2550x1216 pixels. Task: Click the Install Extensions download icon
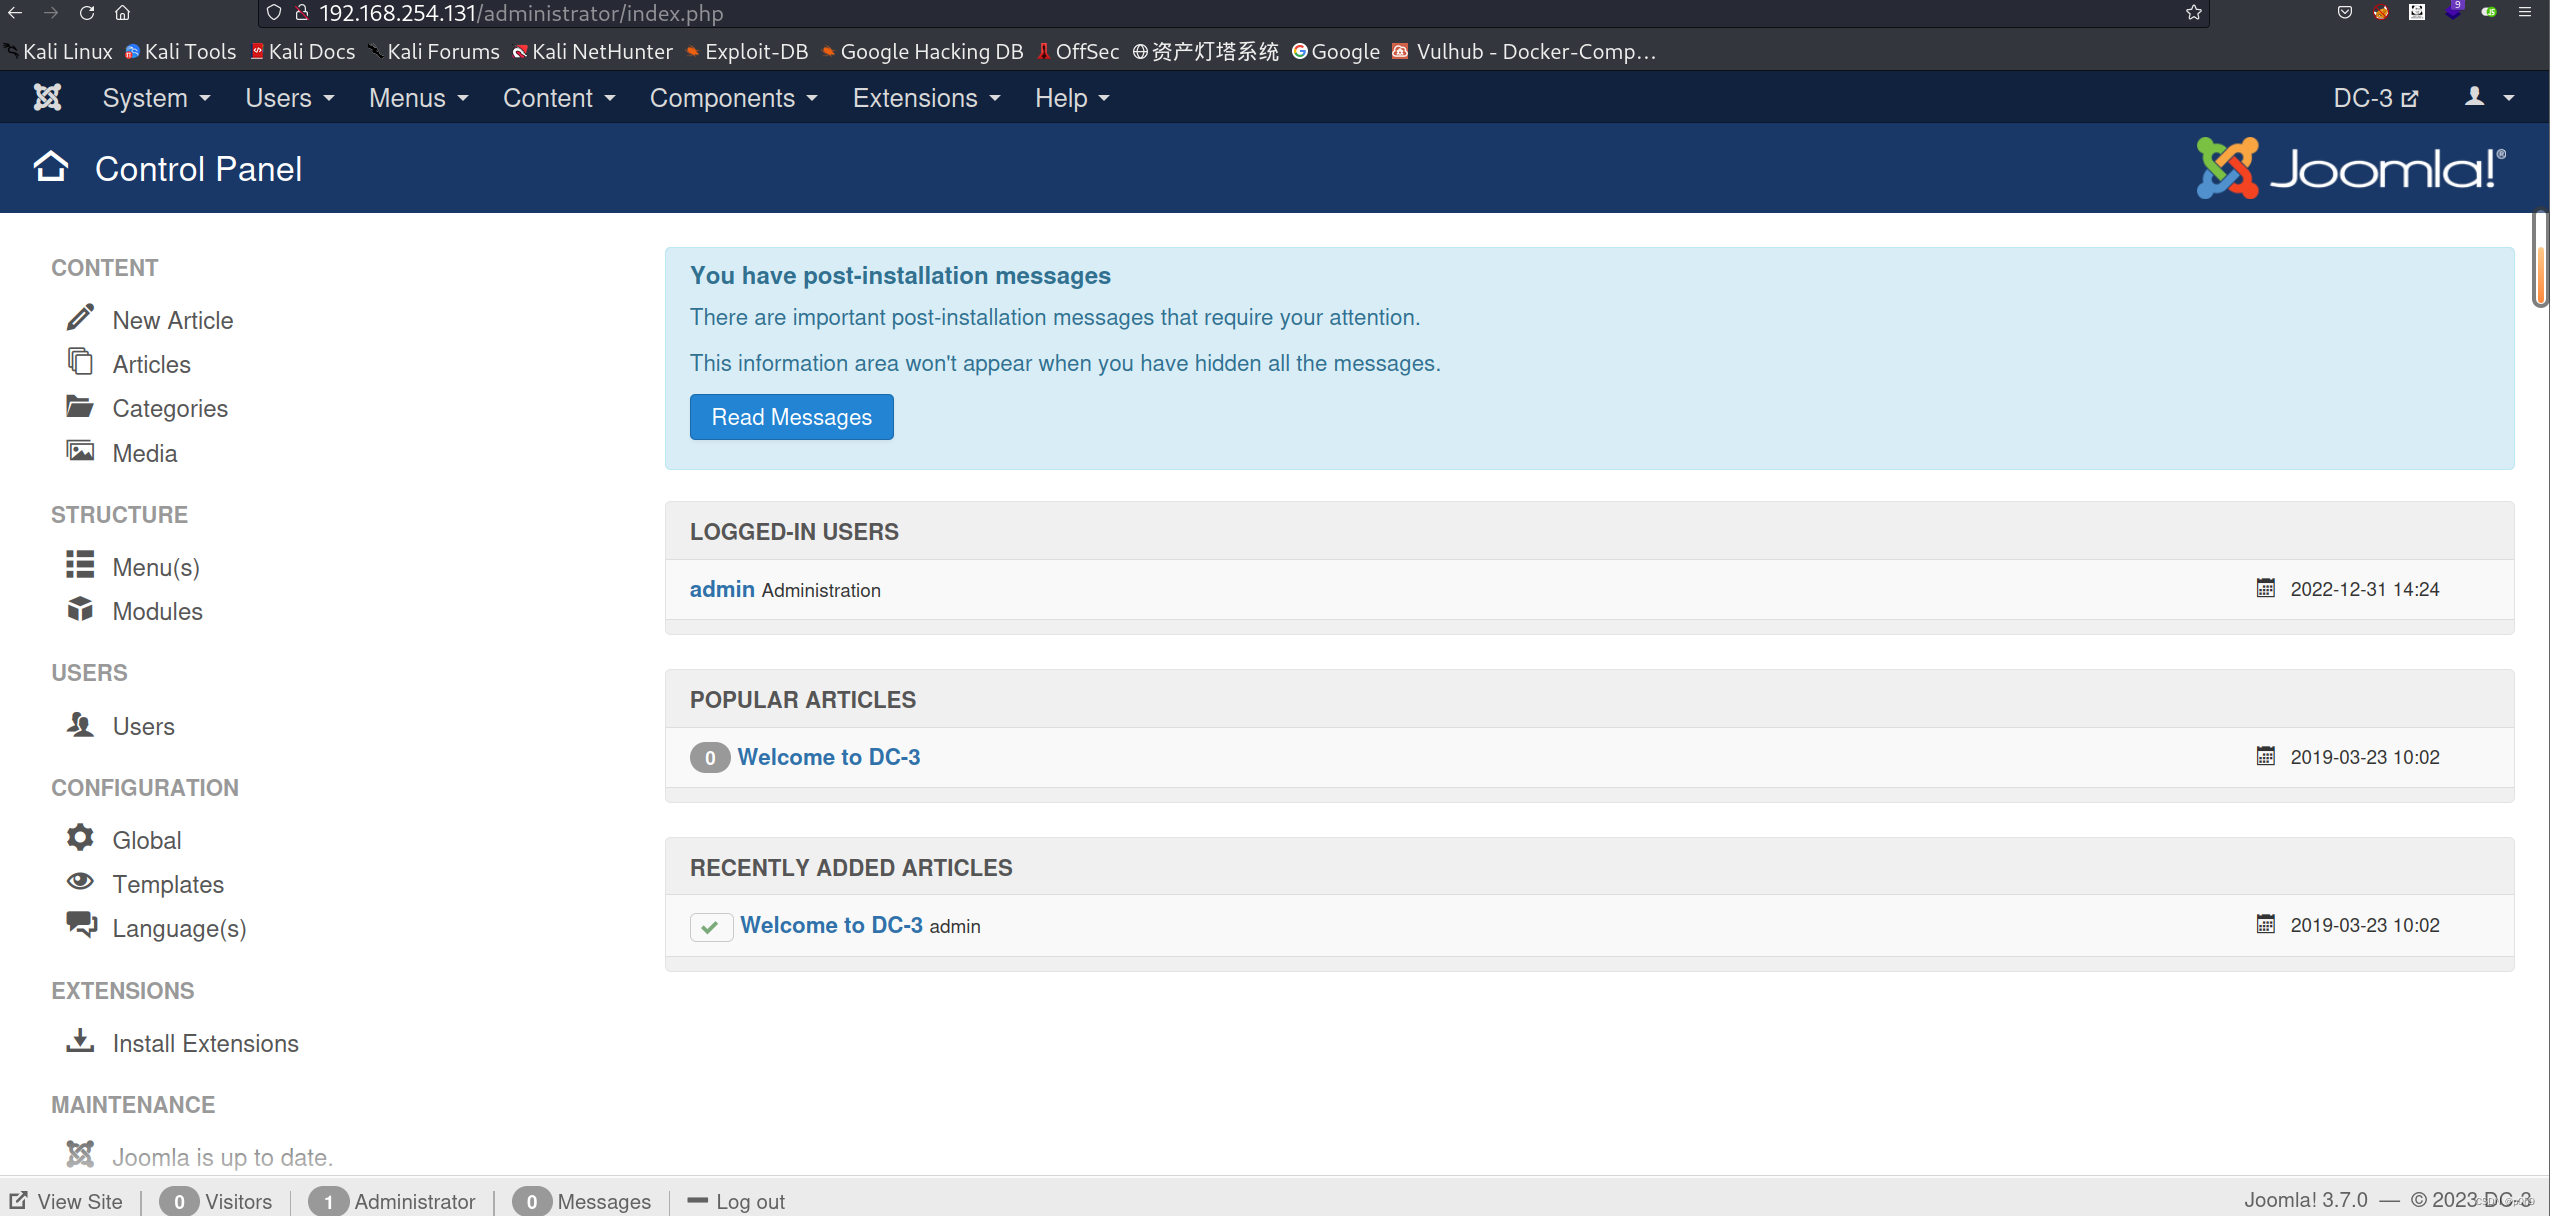(80, 1041)
